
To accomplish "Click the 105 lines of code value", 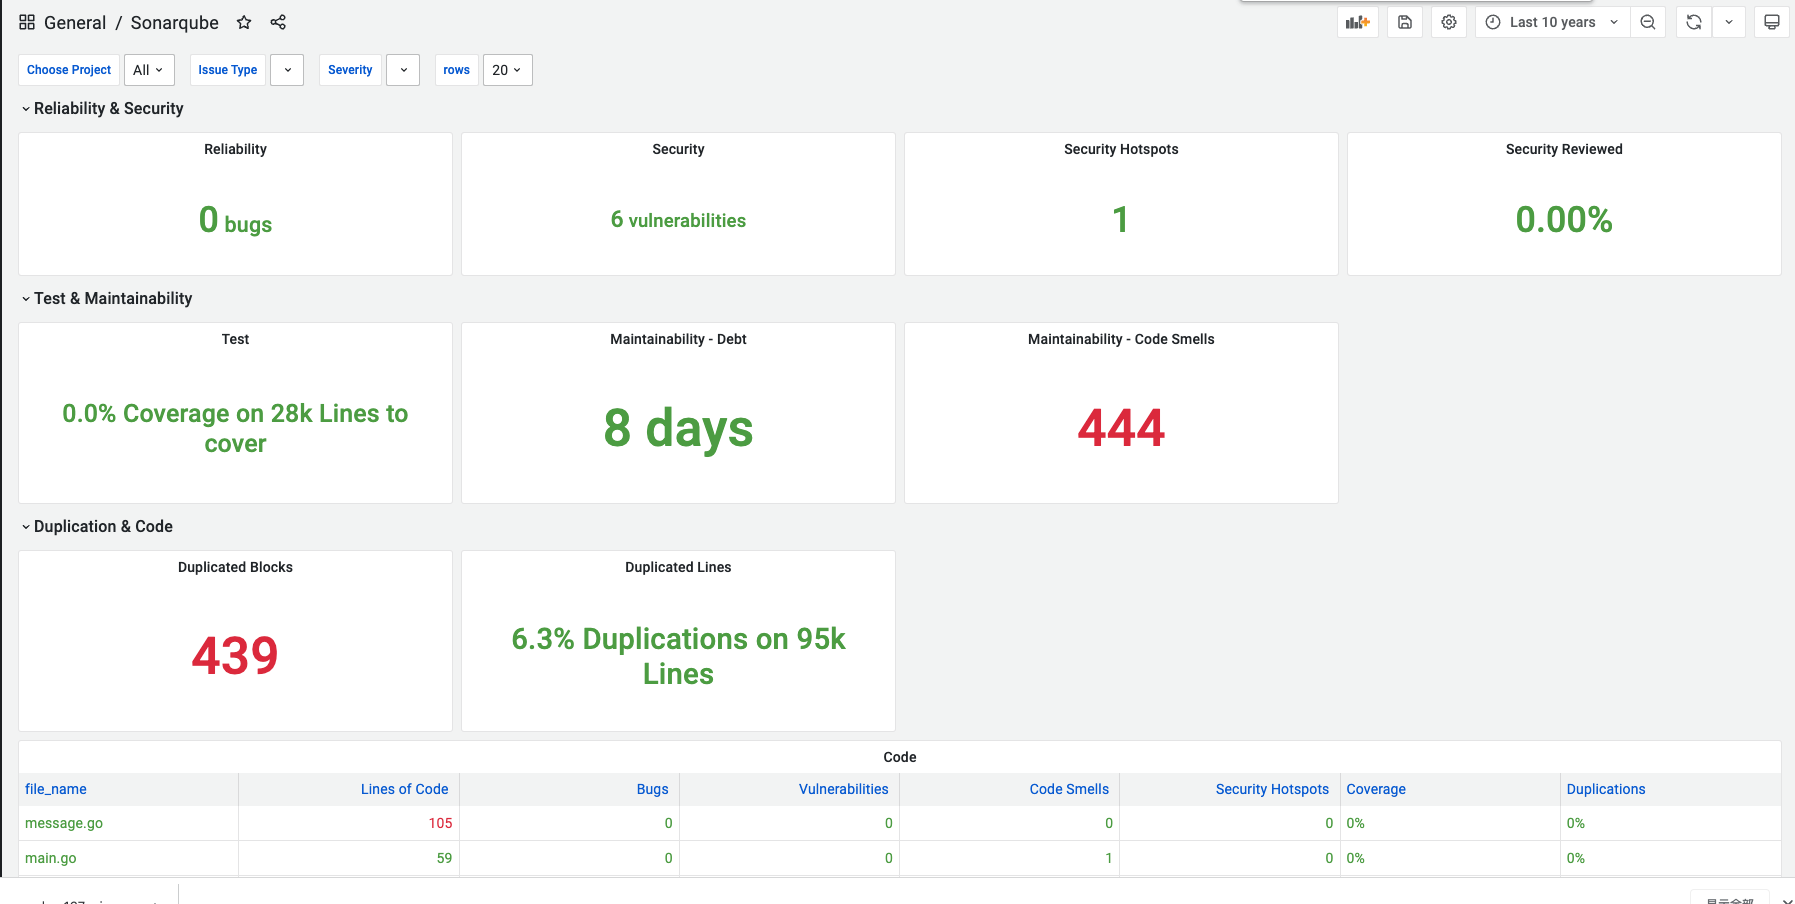I will (x=440, y=823).
